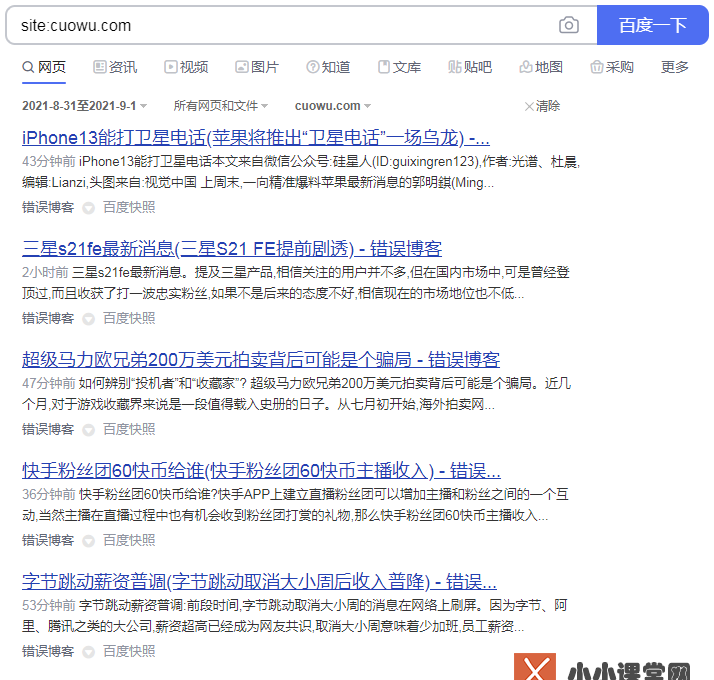The width and height of the screenshot is (714, 680).
Task: Expand the 更多 more options
Action: (675, 67)
